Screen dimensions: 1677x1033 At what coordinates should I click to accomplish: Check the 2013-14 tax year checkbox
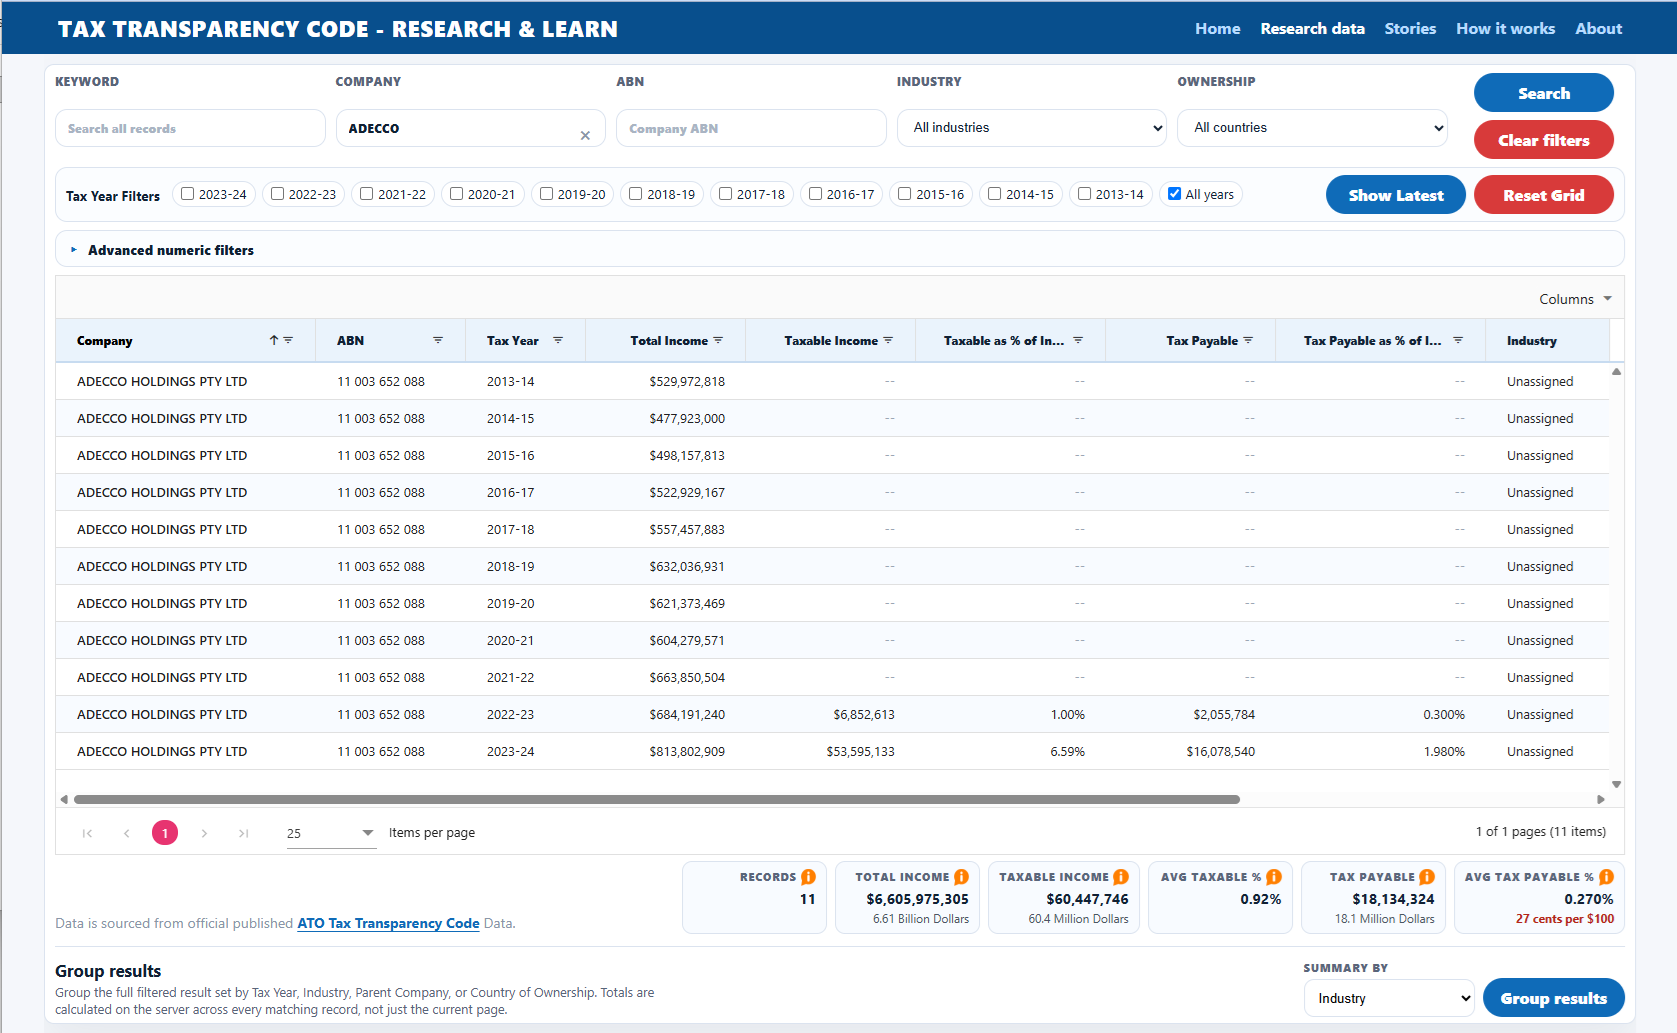click(x=1084, y=194)
